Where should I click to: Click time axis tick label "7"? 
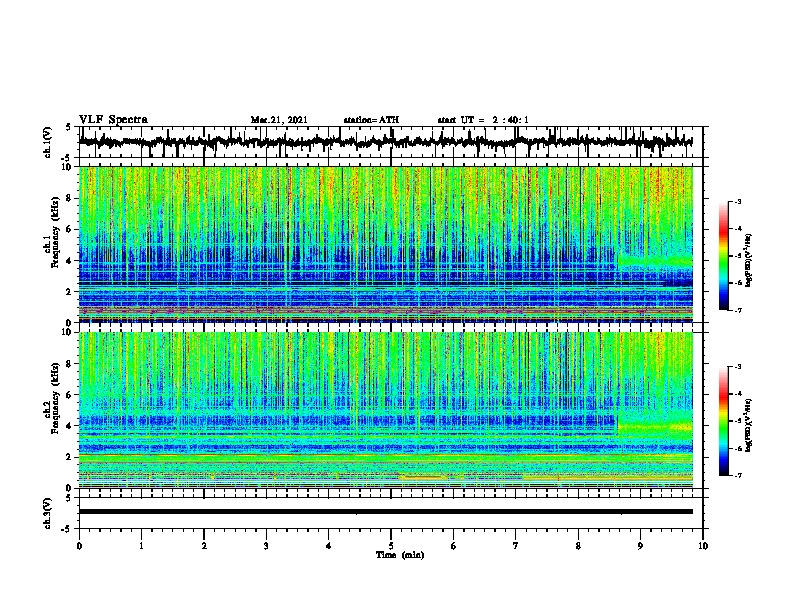tap(516, 546)
